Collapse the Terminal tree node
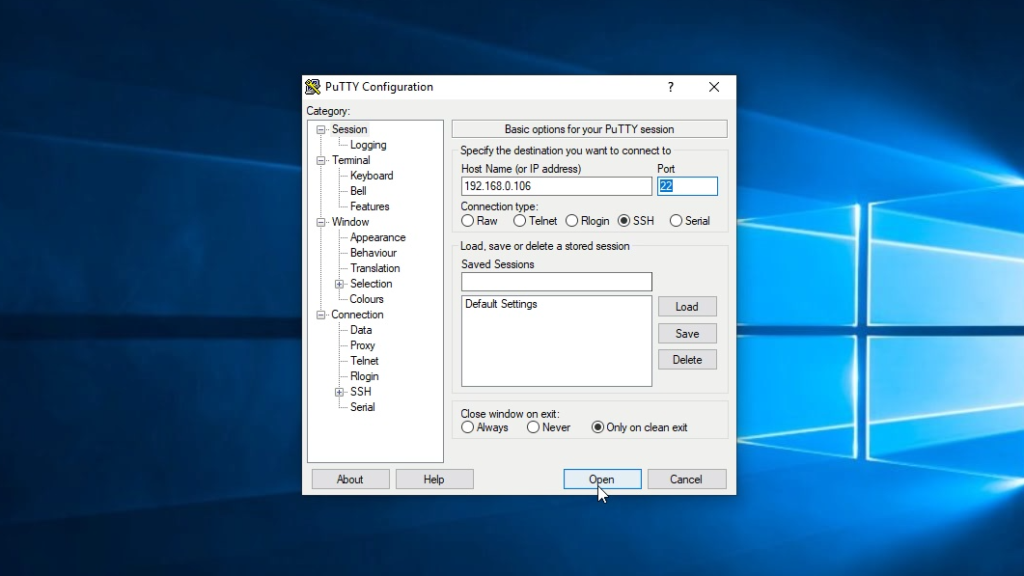 (x=321, y=160)
